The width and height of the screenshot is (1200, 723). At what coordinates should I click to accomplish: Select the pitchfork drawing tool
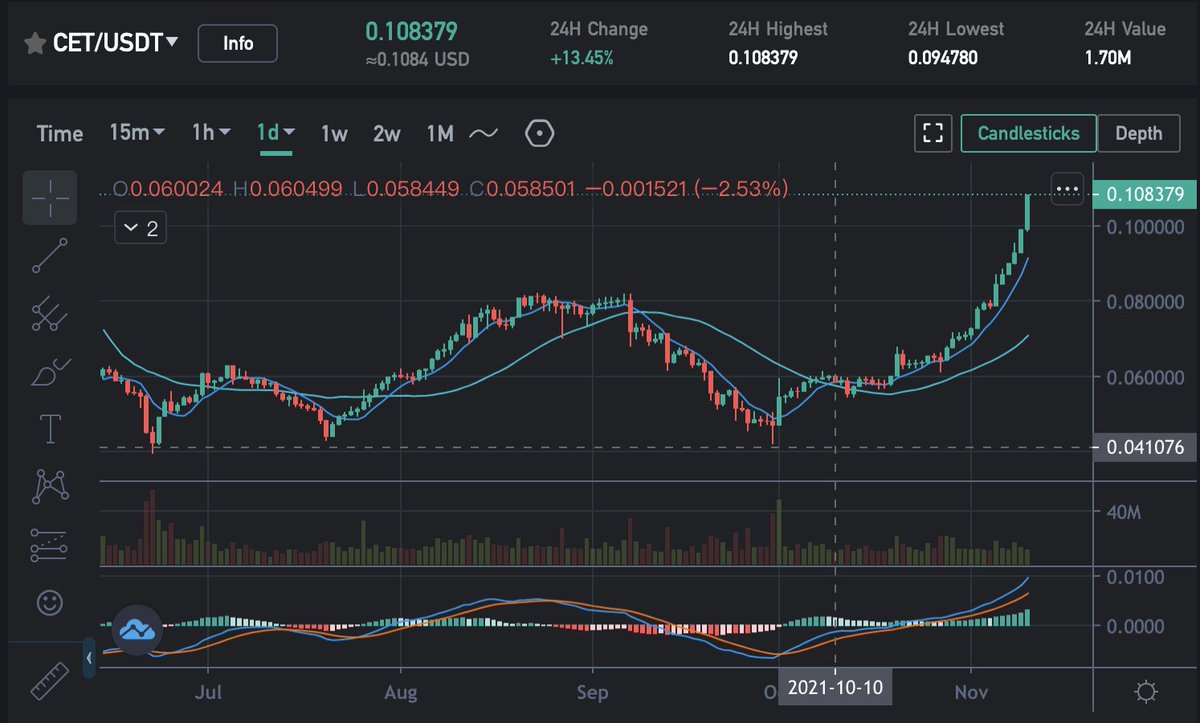50,314
